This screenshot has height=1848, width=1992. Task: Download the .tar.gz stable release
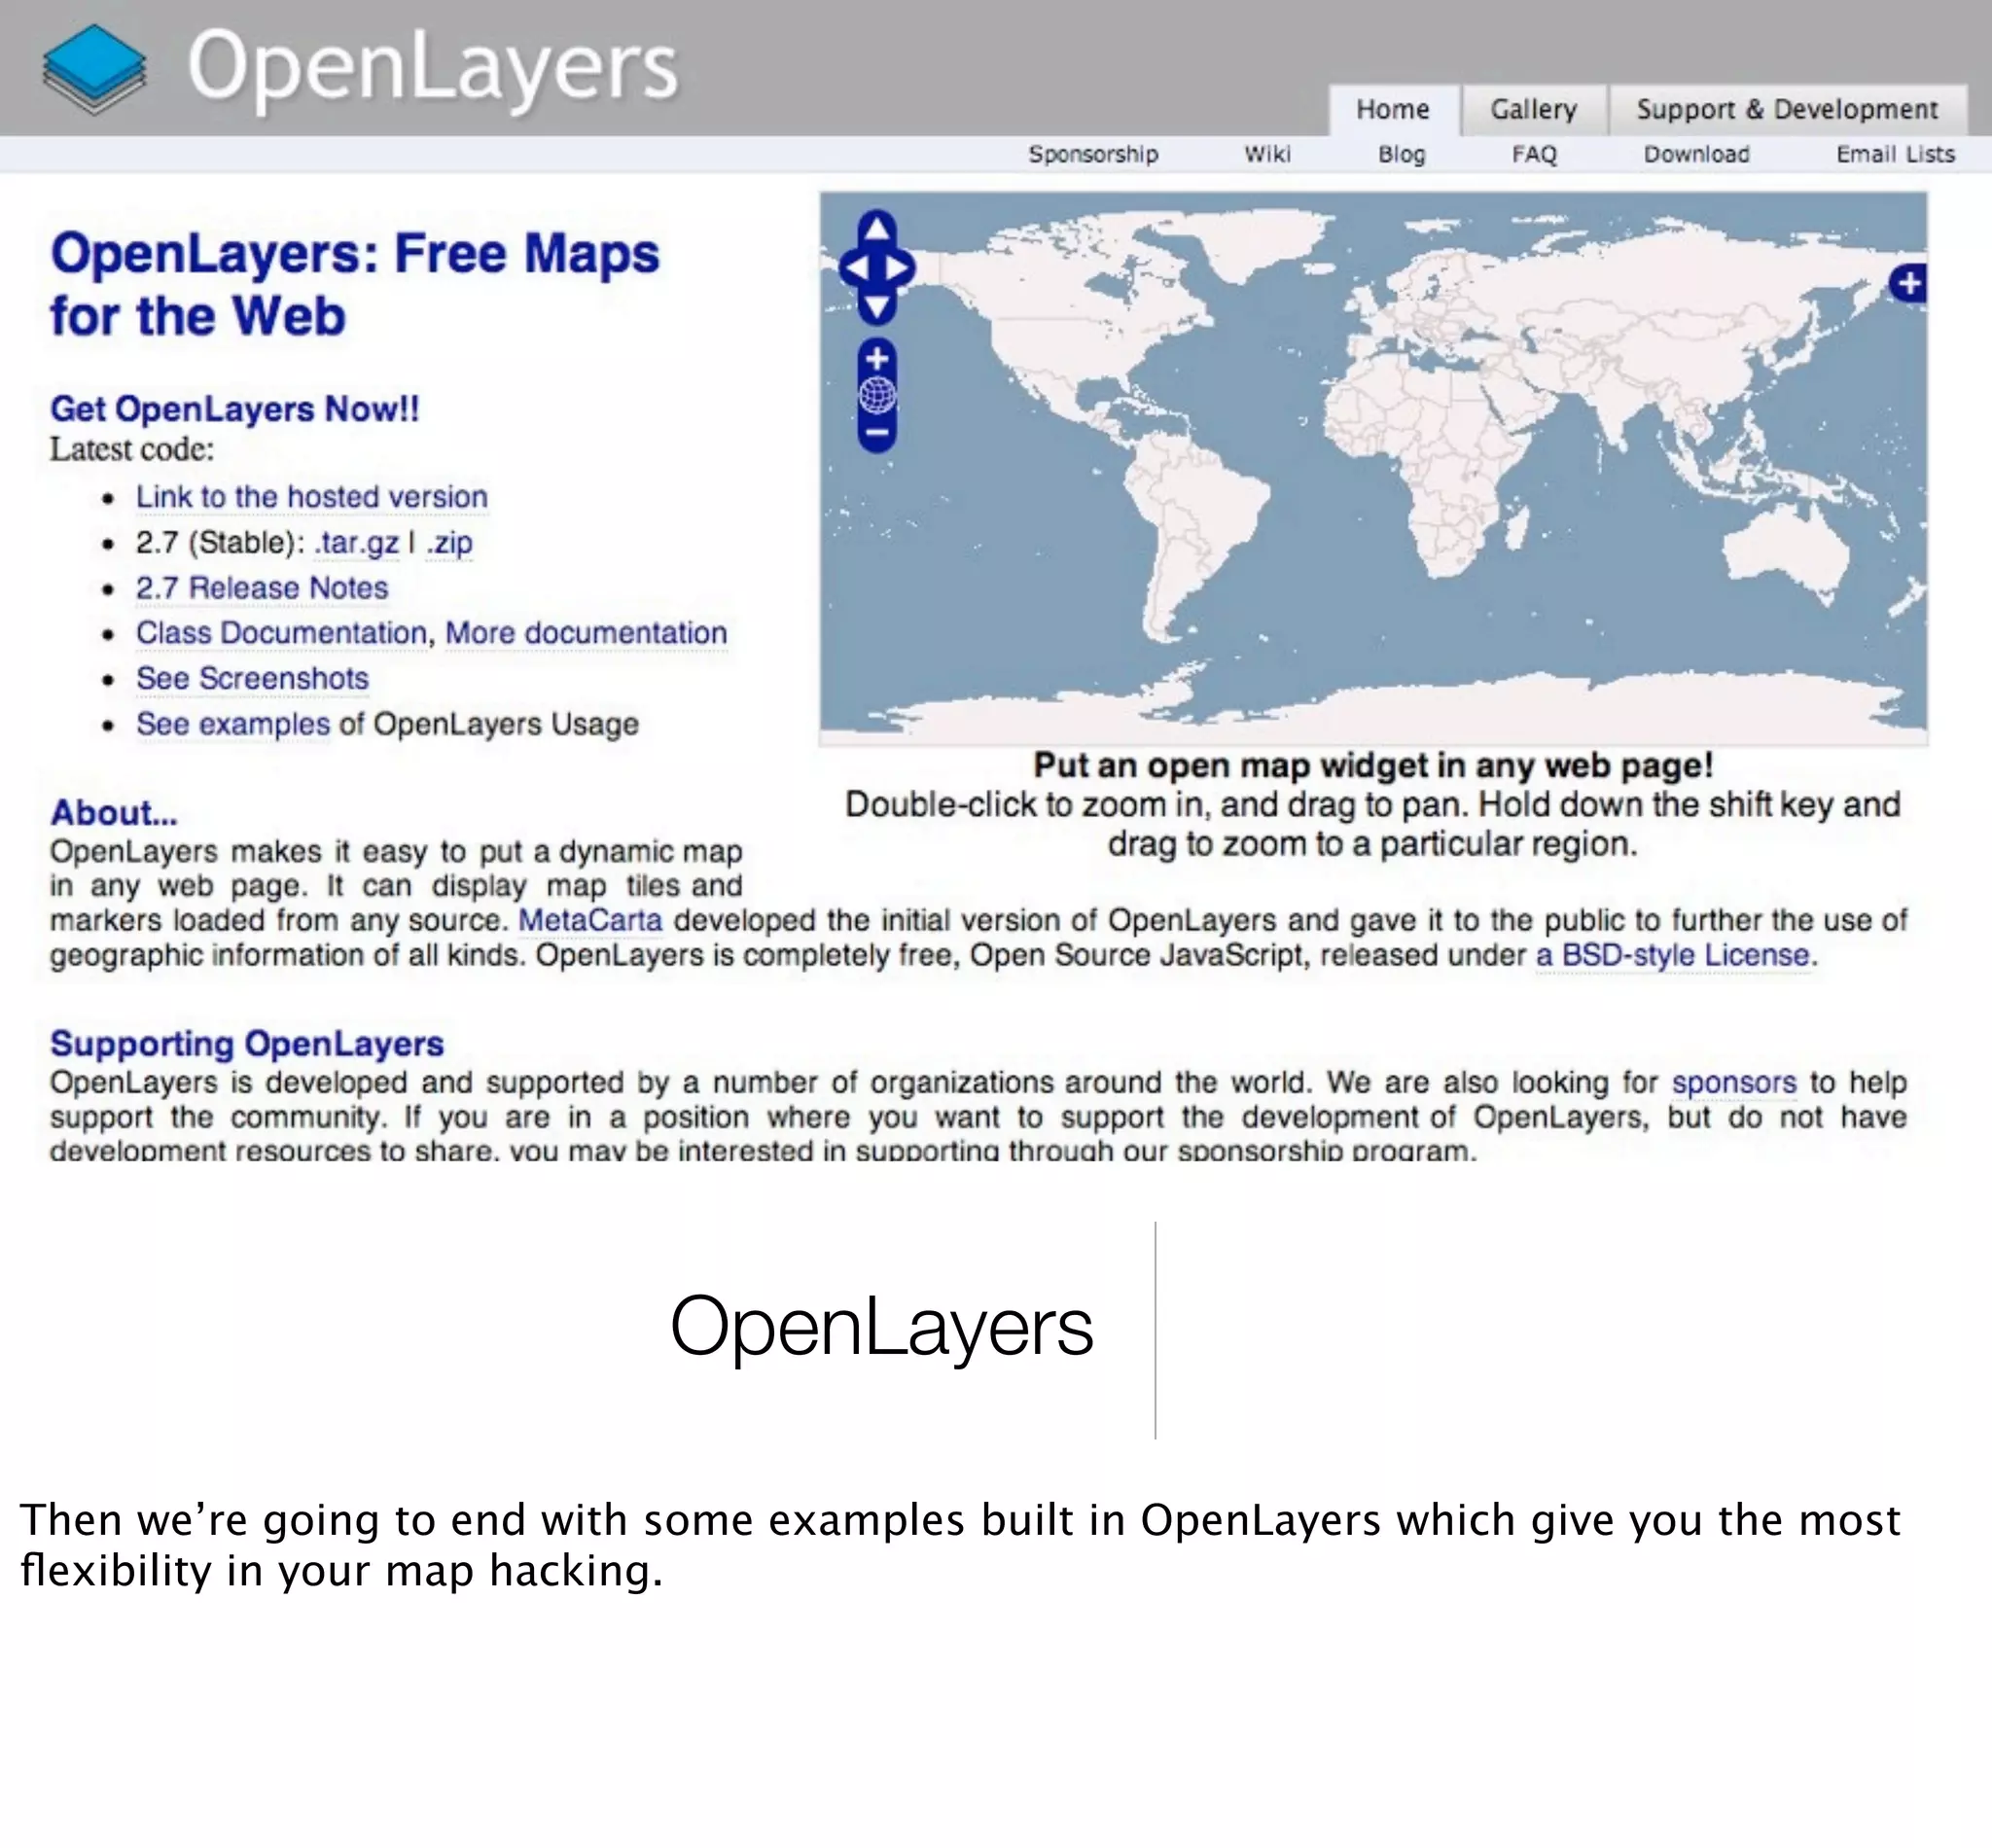coord(356,543)
